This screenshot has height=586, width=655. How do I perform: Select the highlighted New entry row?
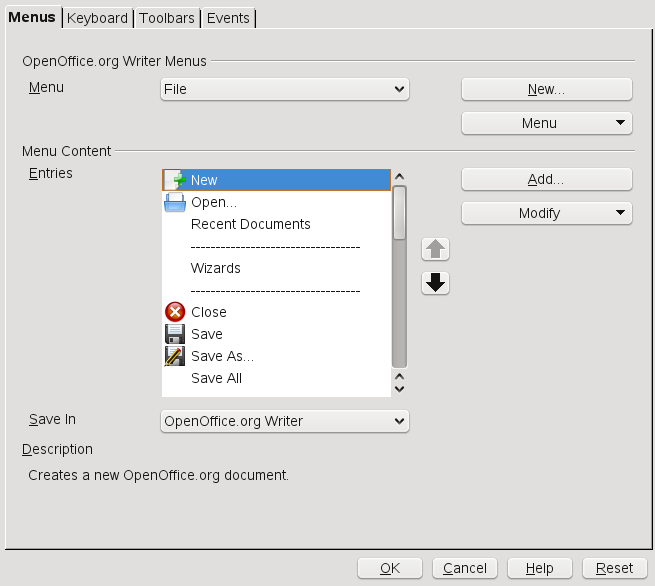277,180
